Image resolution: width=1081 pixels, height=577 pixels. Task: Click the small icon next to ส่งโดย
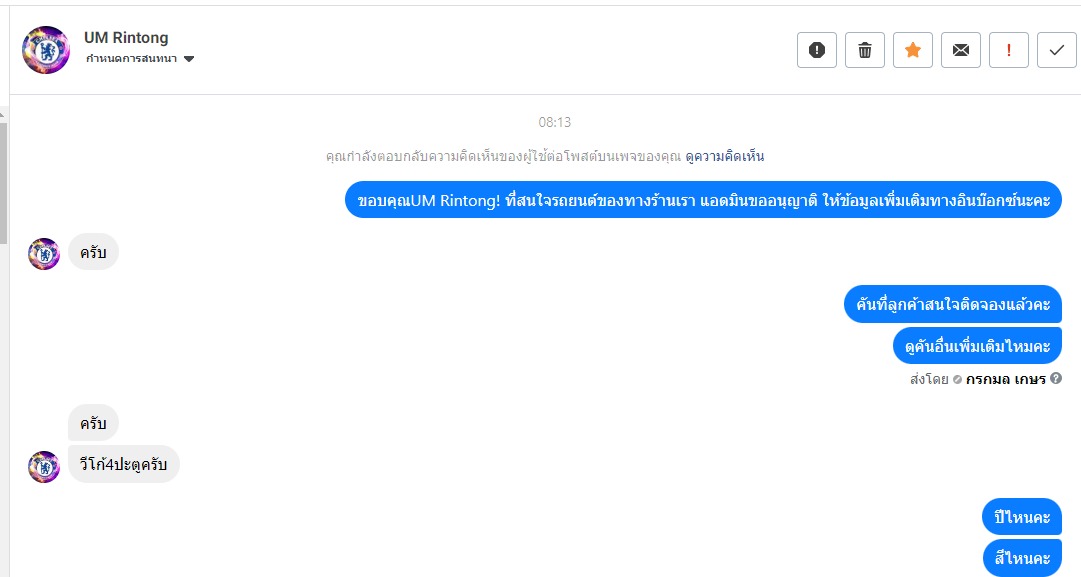957,379
